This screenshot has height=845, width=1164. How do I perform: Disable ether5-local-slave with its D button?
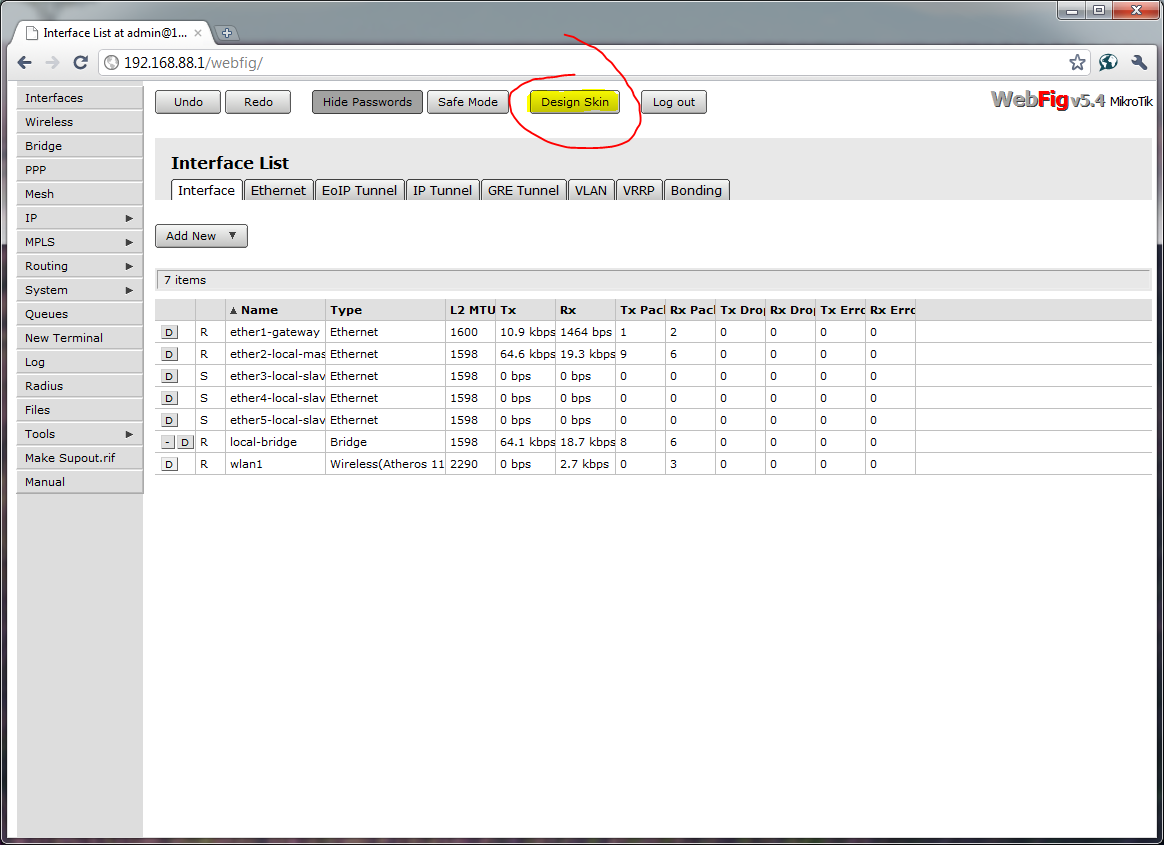point(169,420)
